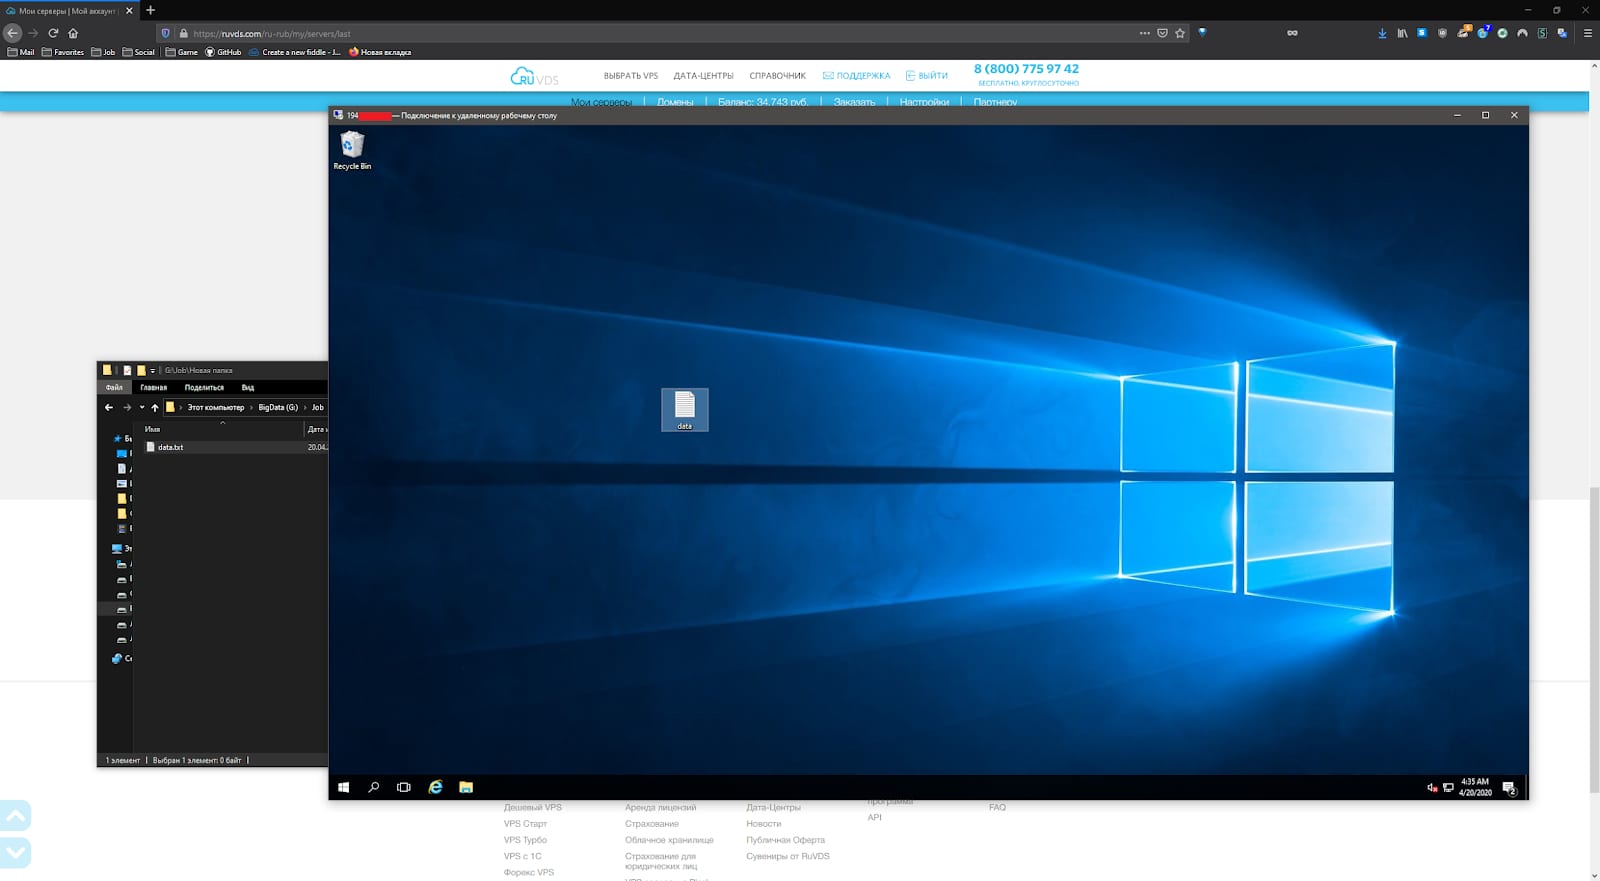This screenshot has height=881, width=1600.
Task: Click Explorer quick access star icon
Action: tap(117, 438)
